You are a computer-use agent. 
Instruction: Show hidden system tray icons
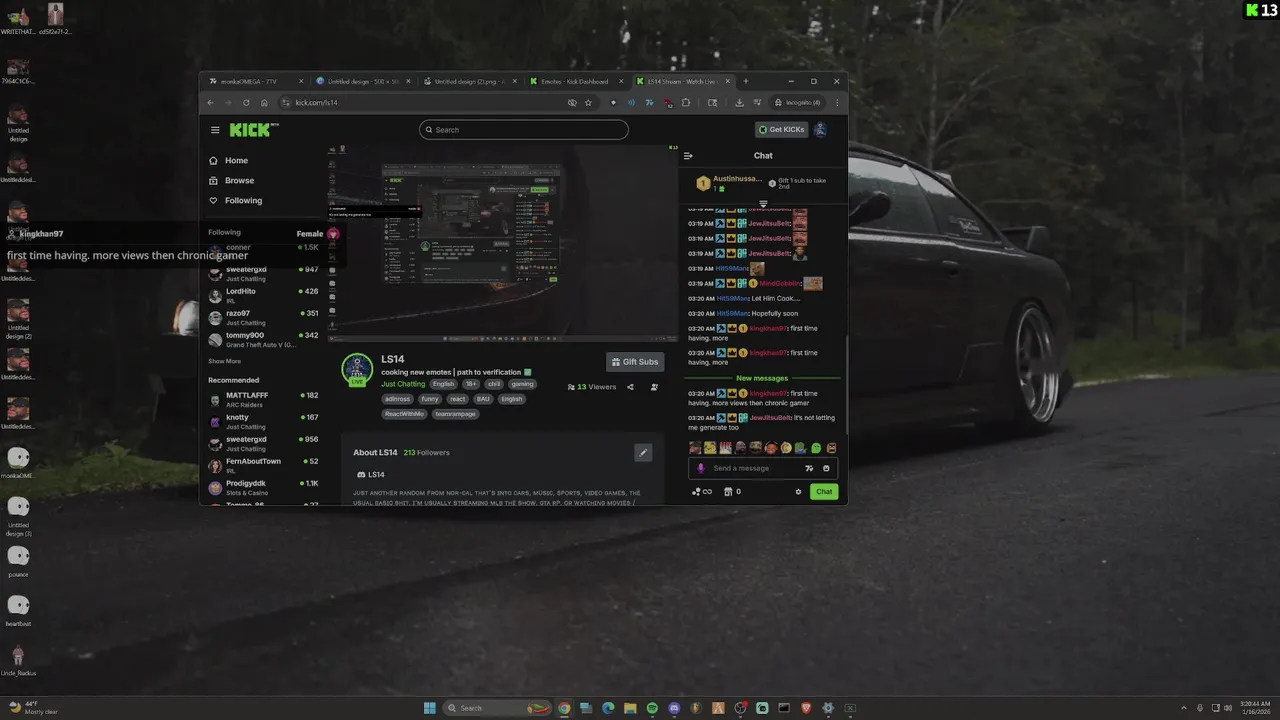[x=1184, y=708]
